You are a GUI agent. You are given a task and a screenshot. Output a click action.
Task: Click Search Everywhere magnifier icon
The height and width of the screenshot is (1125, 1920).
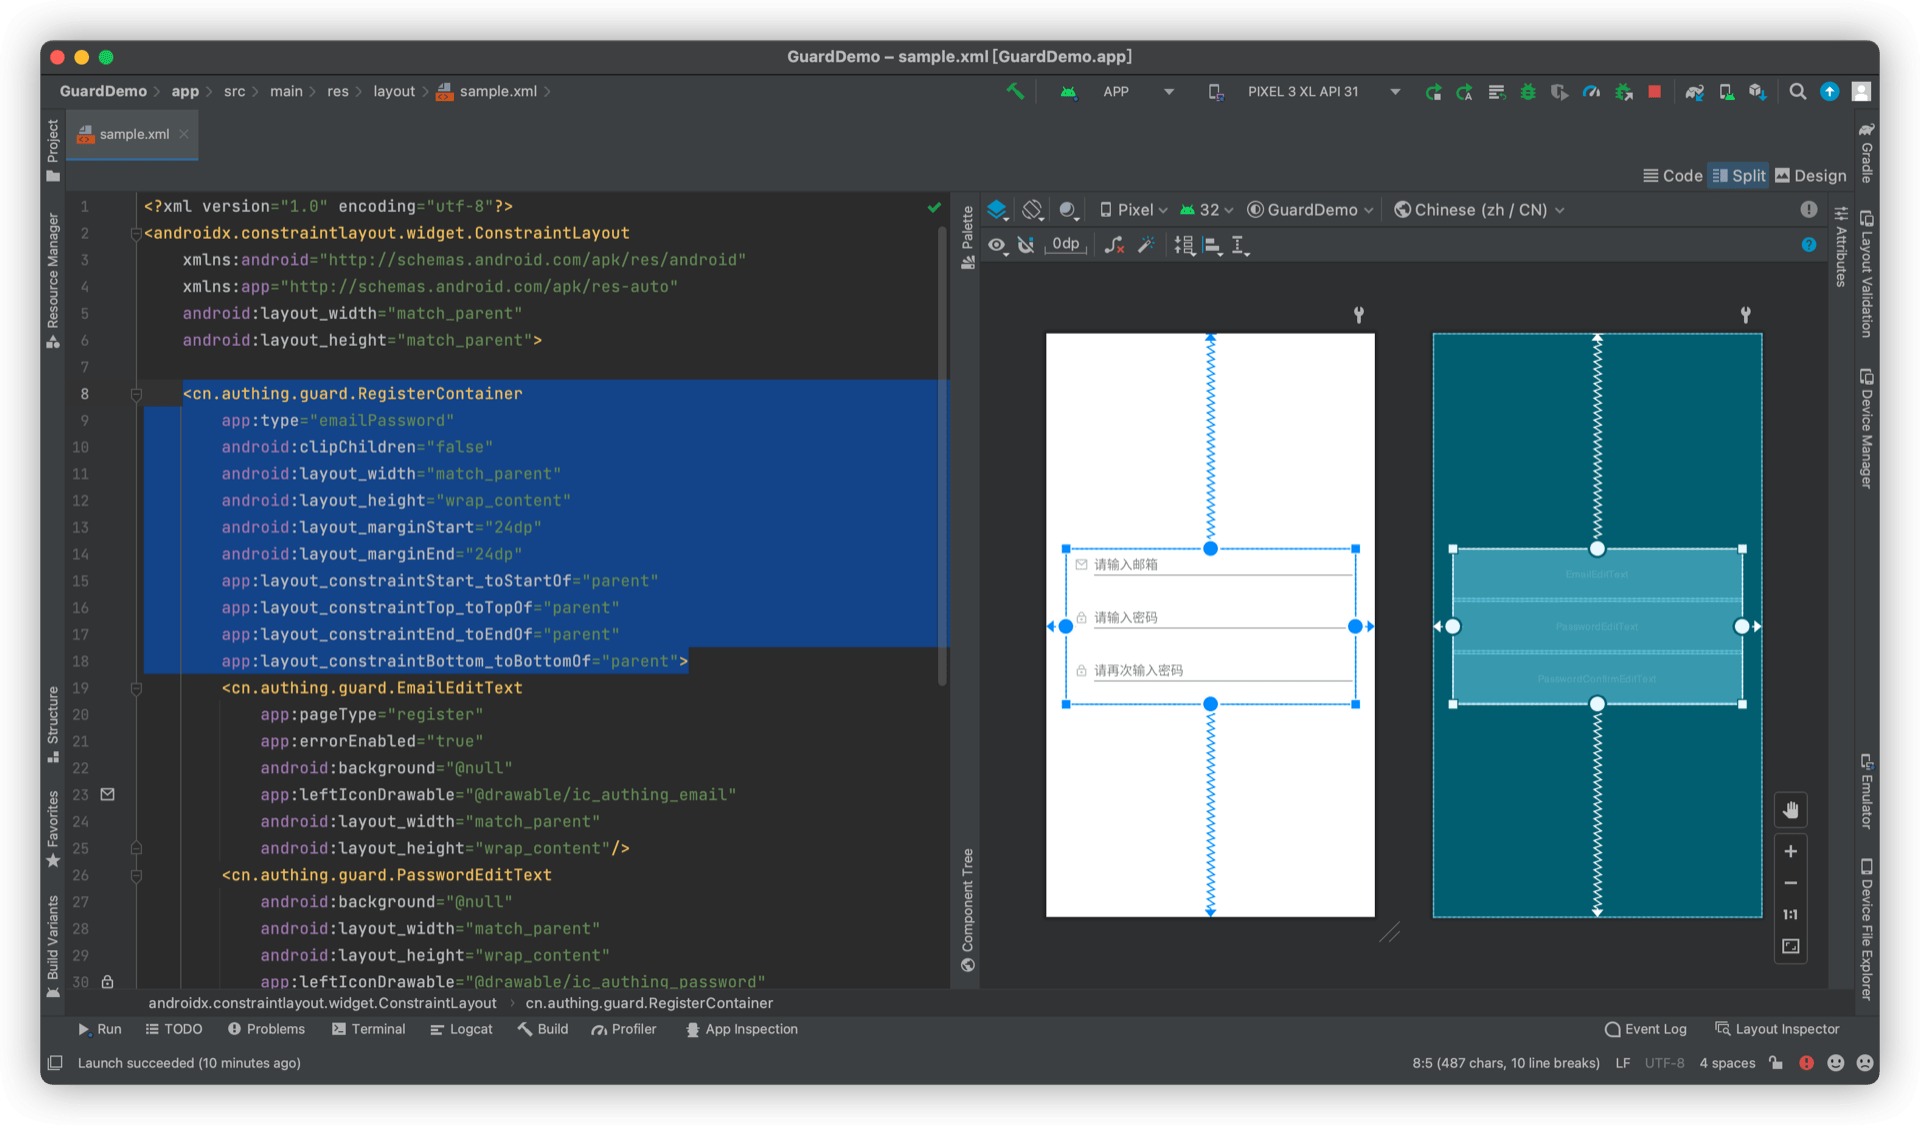(1797, 91)
